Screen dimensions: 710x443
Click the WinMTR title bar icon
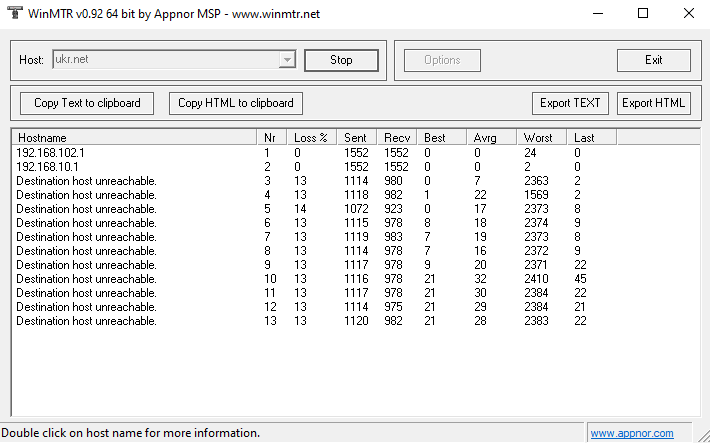tap(12, 13)
